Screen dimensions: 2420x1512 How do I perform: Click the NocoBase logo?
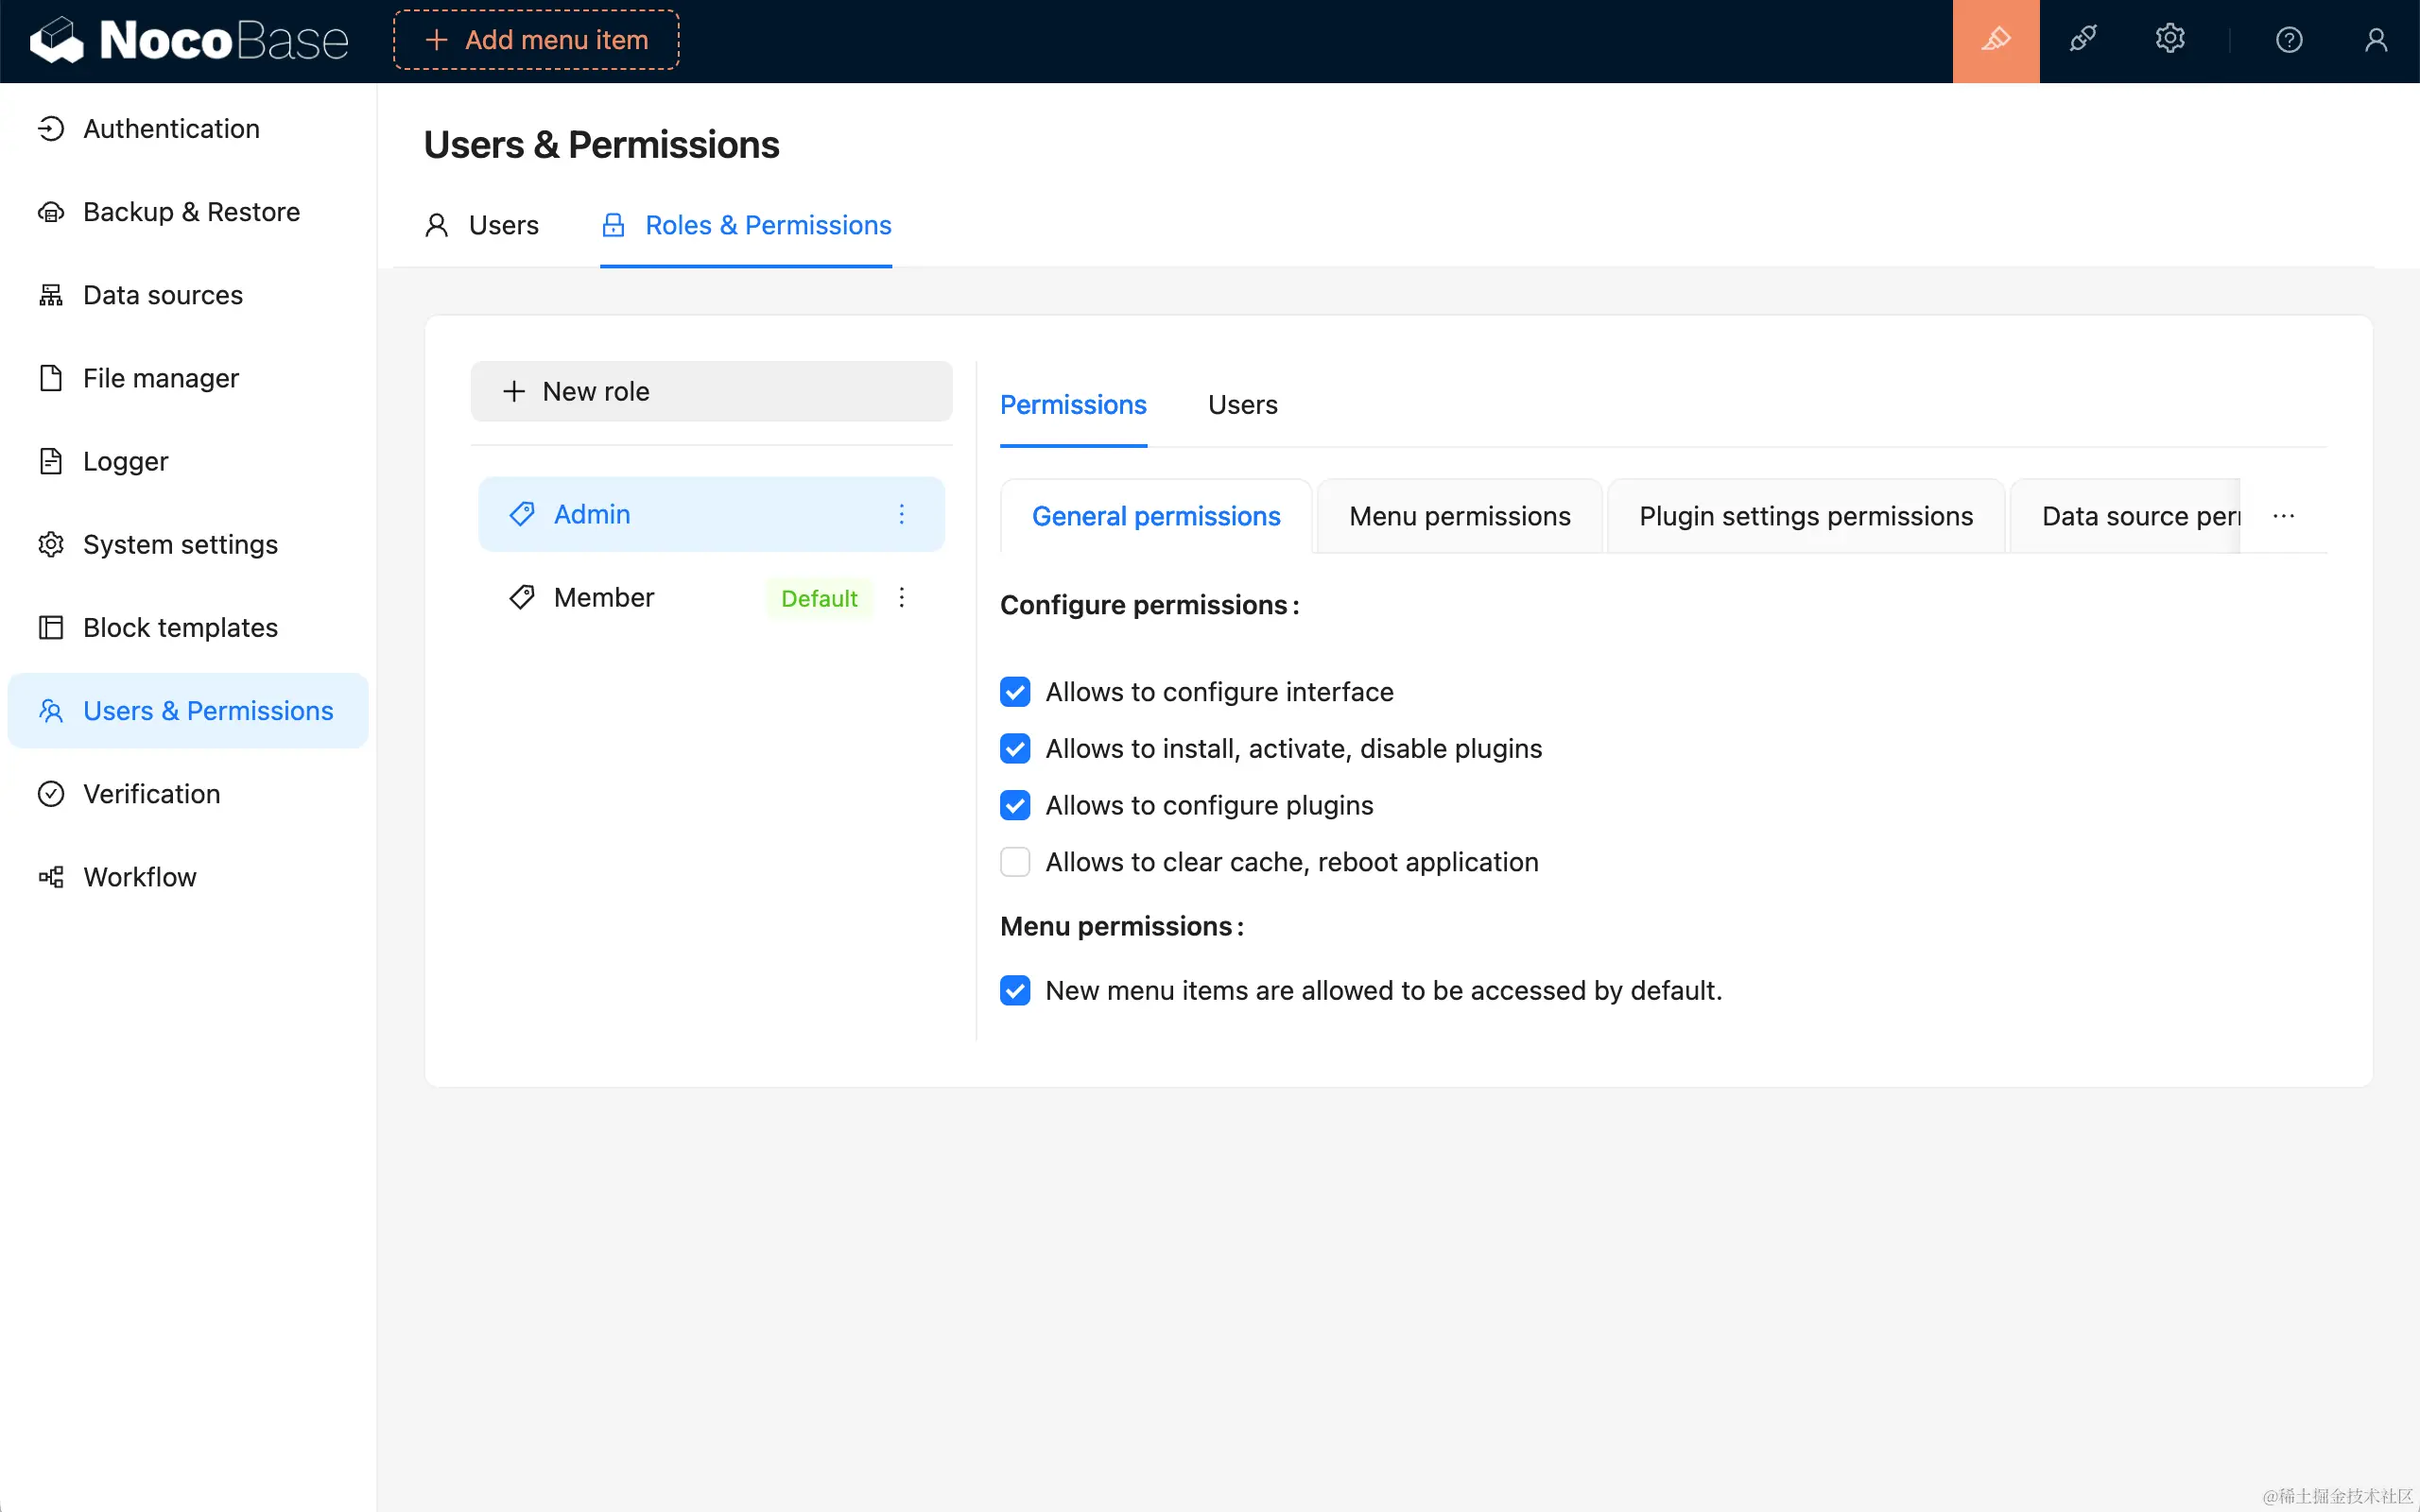click(x=190, y=40)
